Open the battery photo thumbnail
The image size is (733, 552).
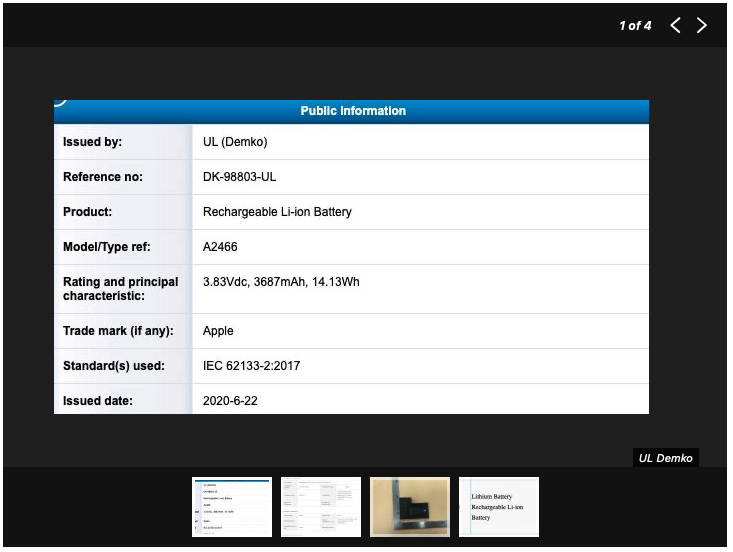tap(410, 507)
